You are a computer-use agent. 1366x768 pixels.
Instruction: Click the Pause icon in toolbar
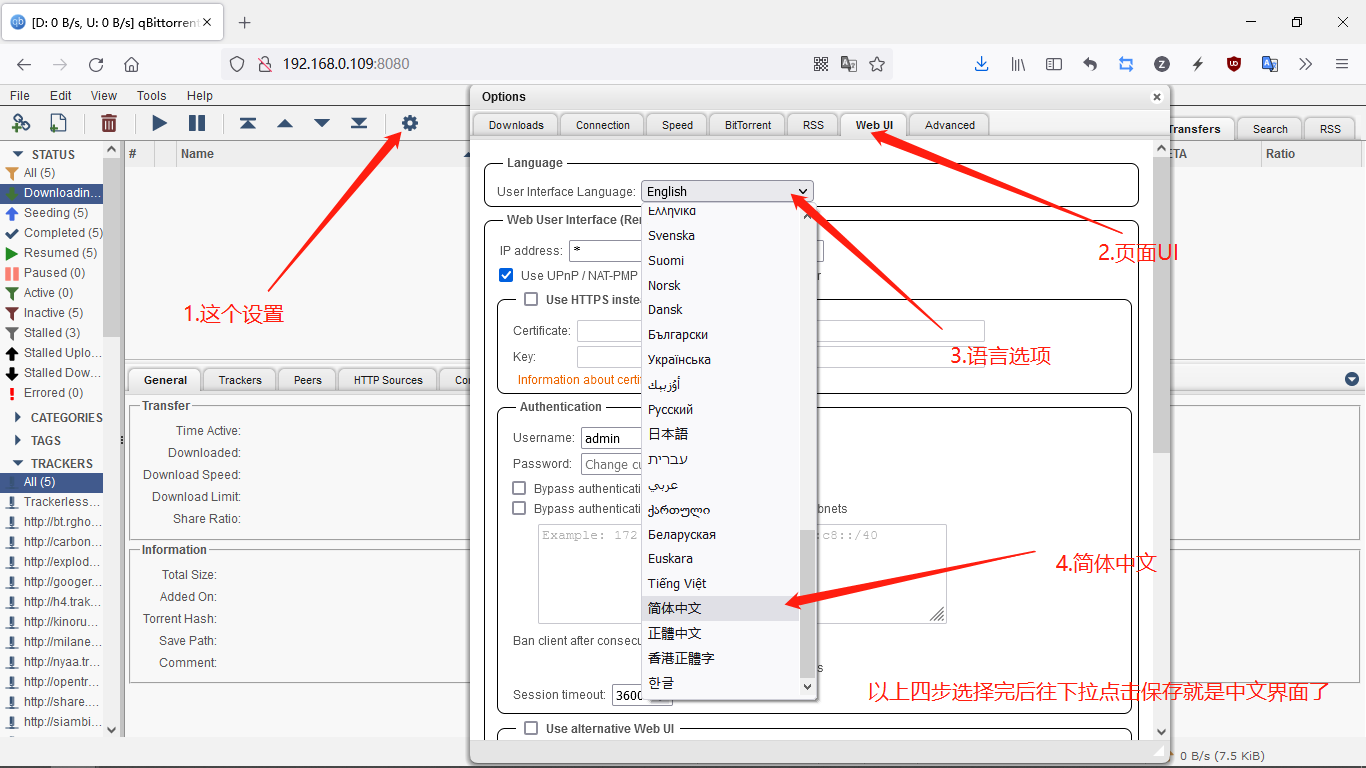[x=197, y=123]
